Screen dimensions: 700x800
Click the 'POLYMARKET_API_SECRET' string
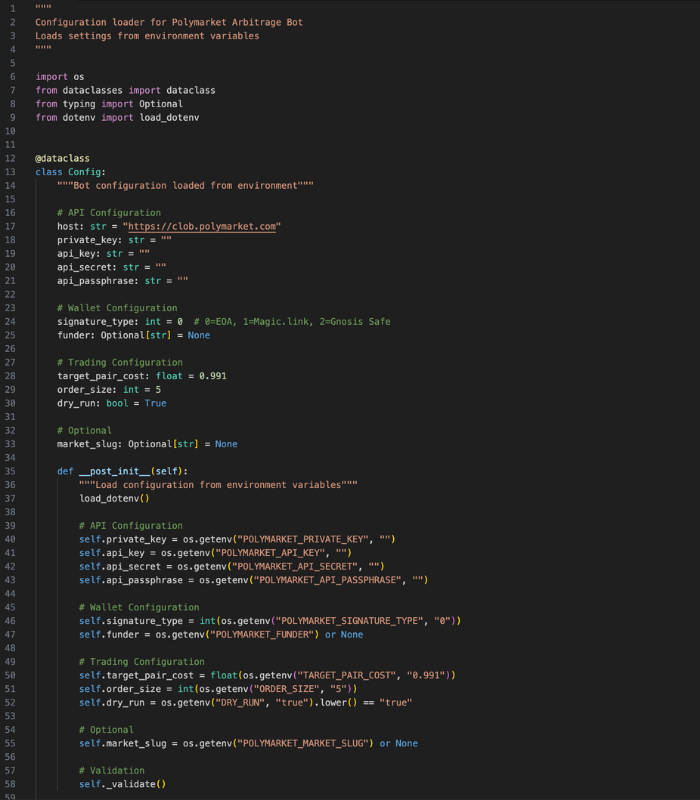[295, 567]
